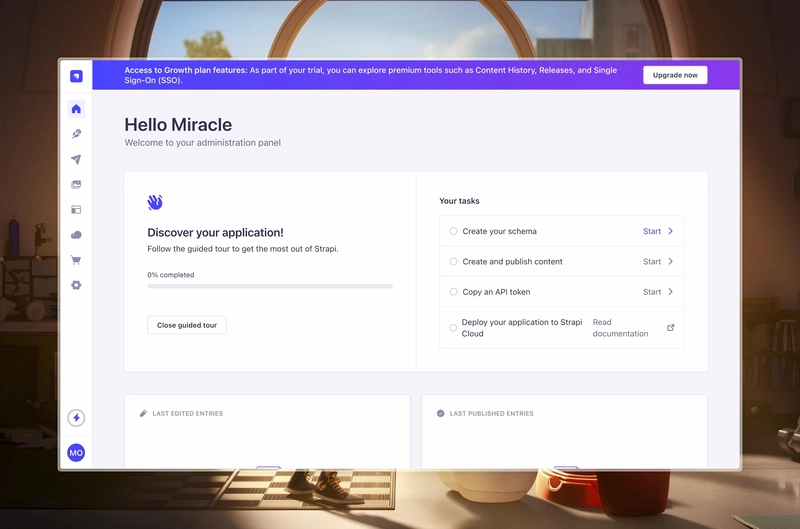Click the Upgrade now button
The width and height of the screenshot is (800, 529).
tap(675, 75)
